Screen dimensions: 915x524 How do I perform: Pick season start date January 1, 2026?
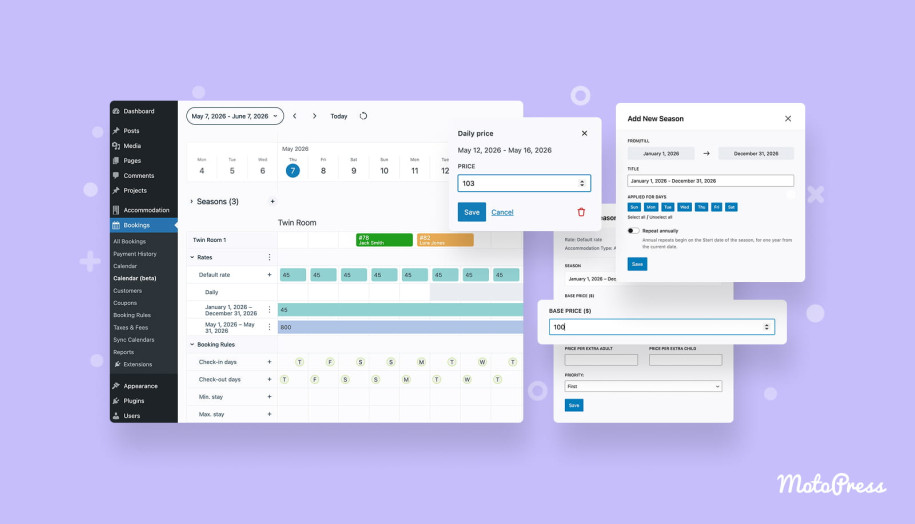click(x=661, y=153)
